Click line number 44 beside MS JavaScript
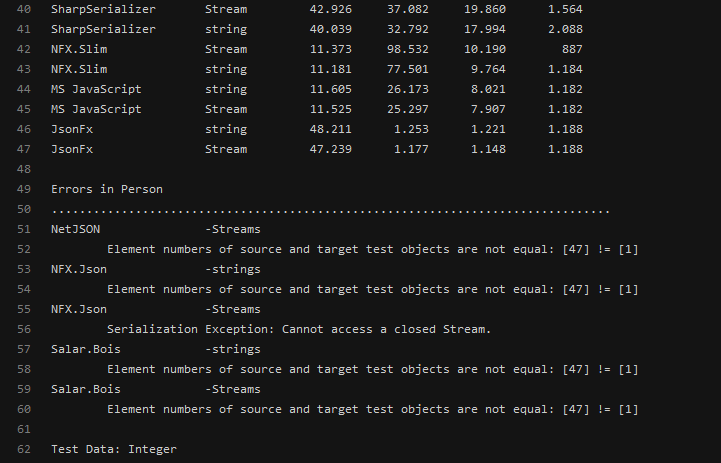The image size is (721, 463). 25,89
